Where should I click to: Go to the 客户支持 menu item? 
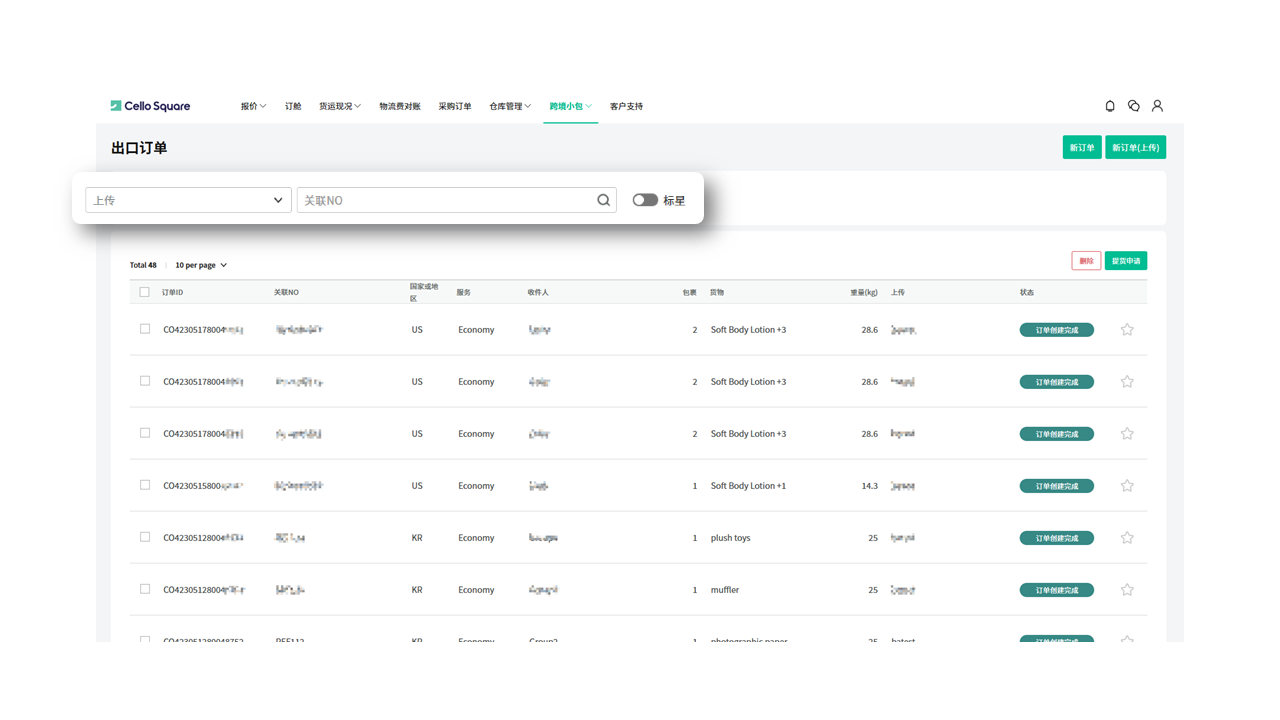(x=626, y=106)
